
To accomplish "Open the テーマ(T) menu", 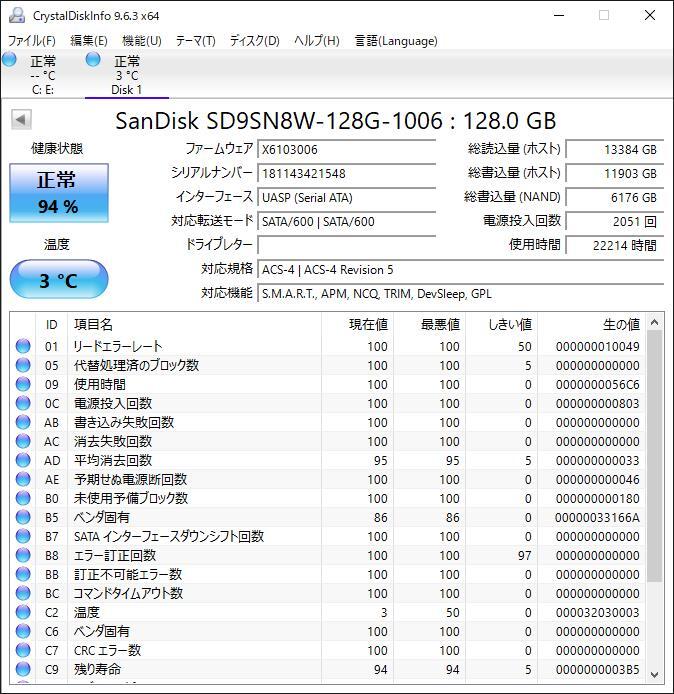I will click(x=196, y=41).
